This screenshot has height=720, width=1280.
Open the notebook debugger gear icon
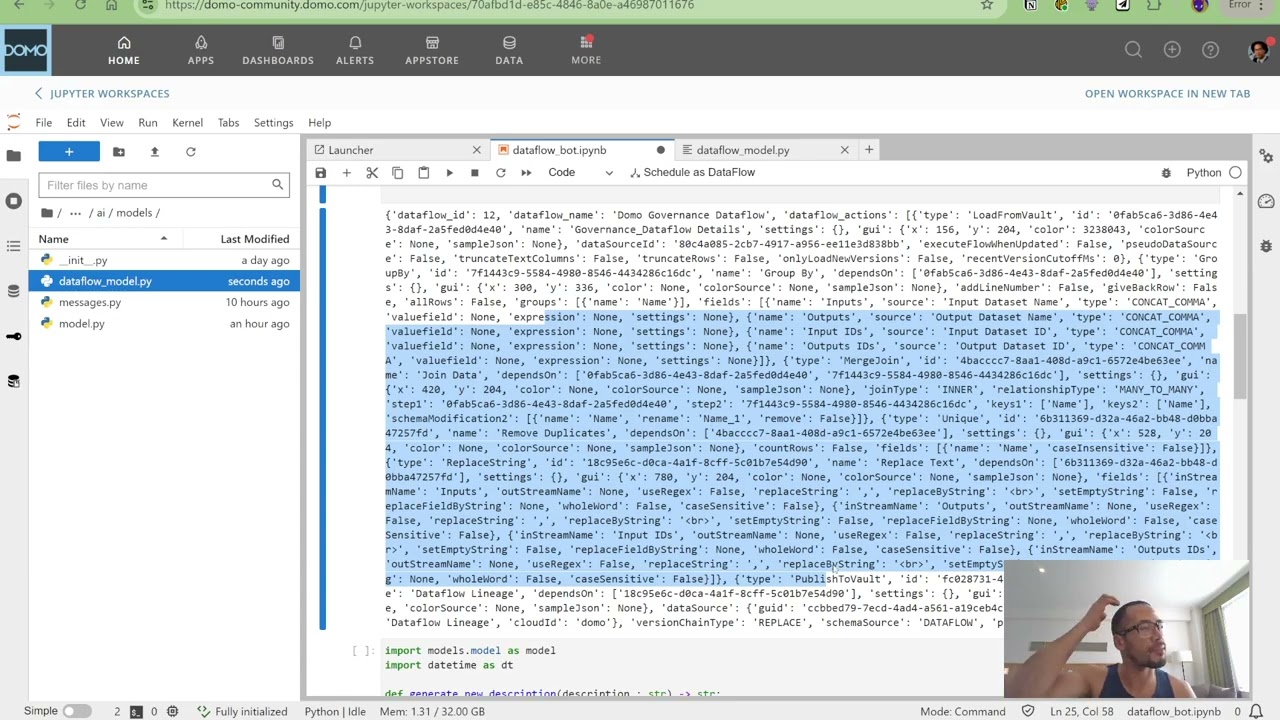(x=1166, y=173)
